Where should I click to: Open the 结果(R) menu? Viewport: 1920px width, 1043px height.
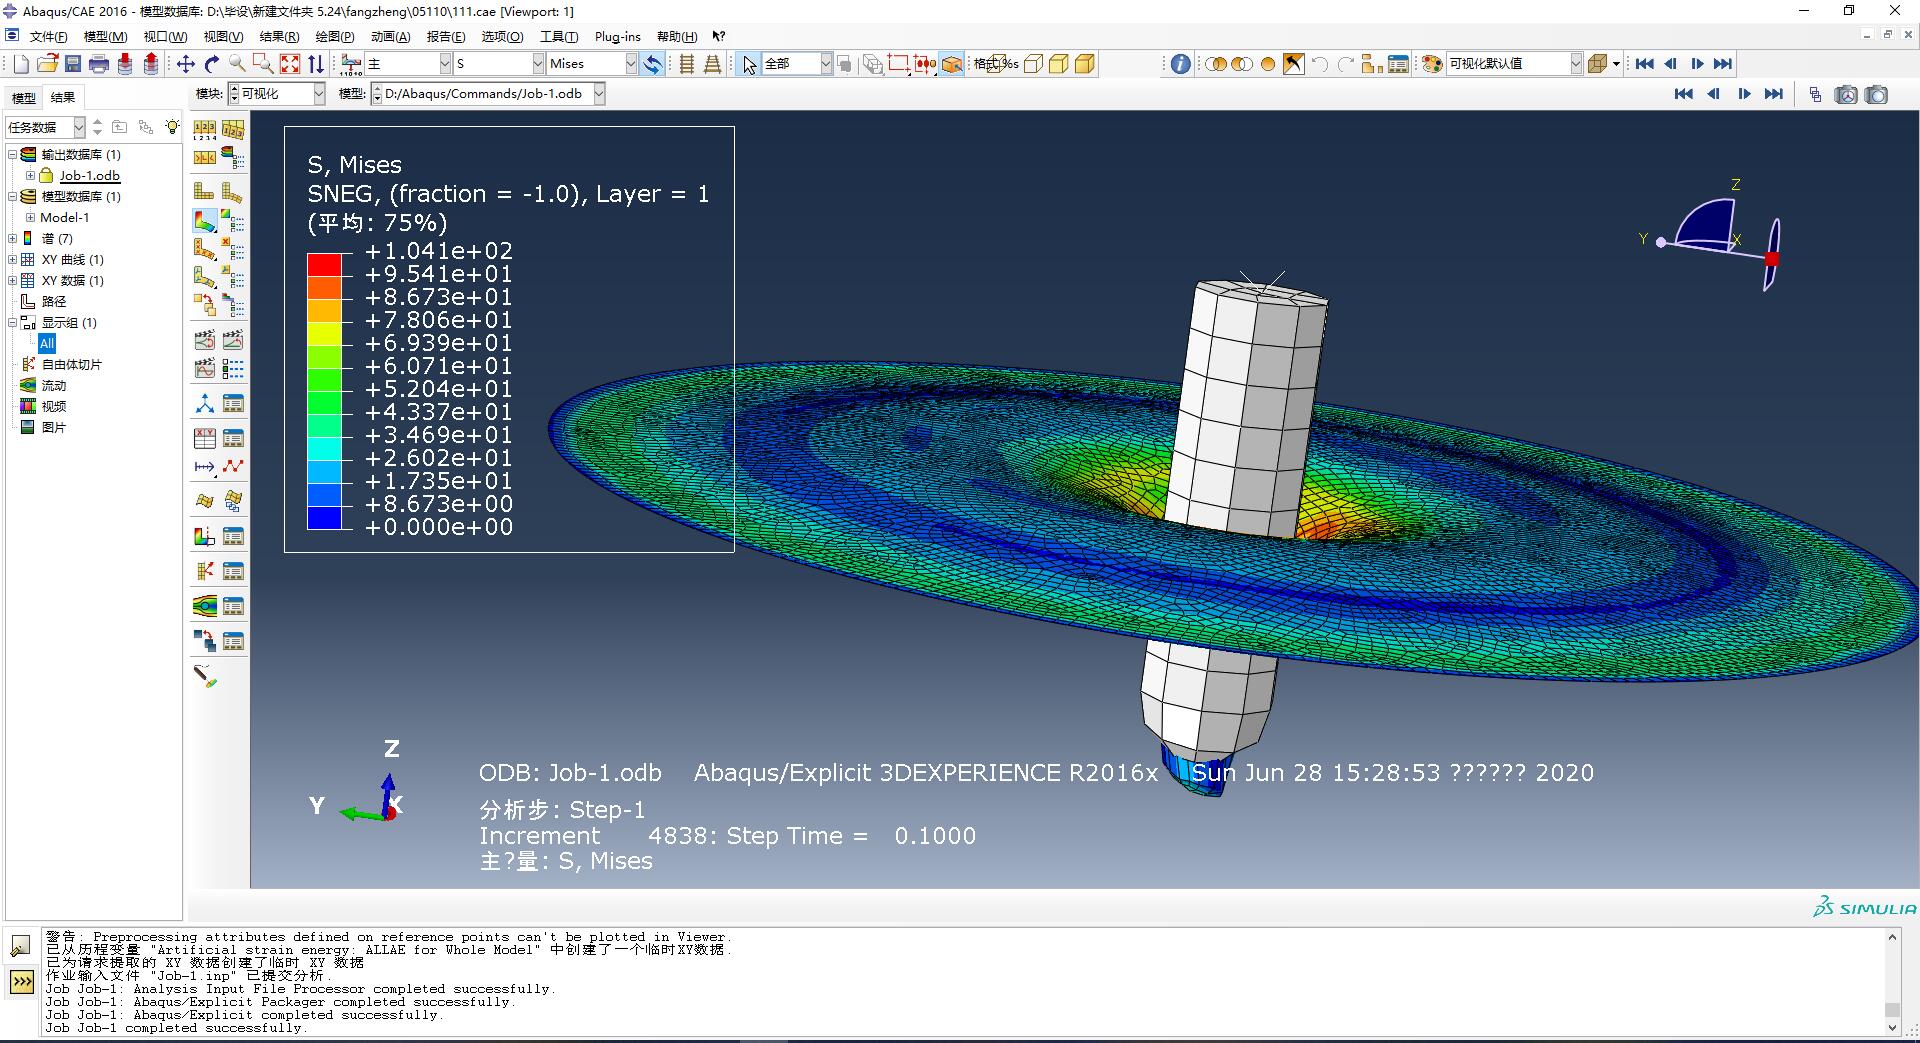pyautogui.click(x=279, y=37)
